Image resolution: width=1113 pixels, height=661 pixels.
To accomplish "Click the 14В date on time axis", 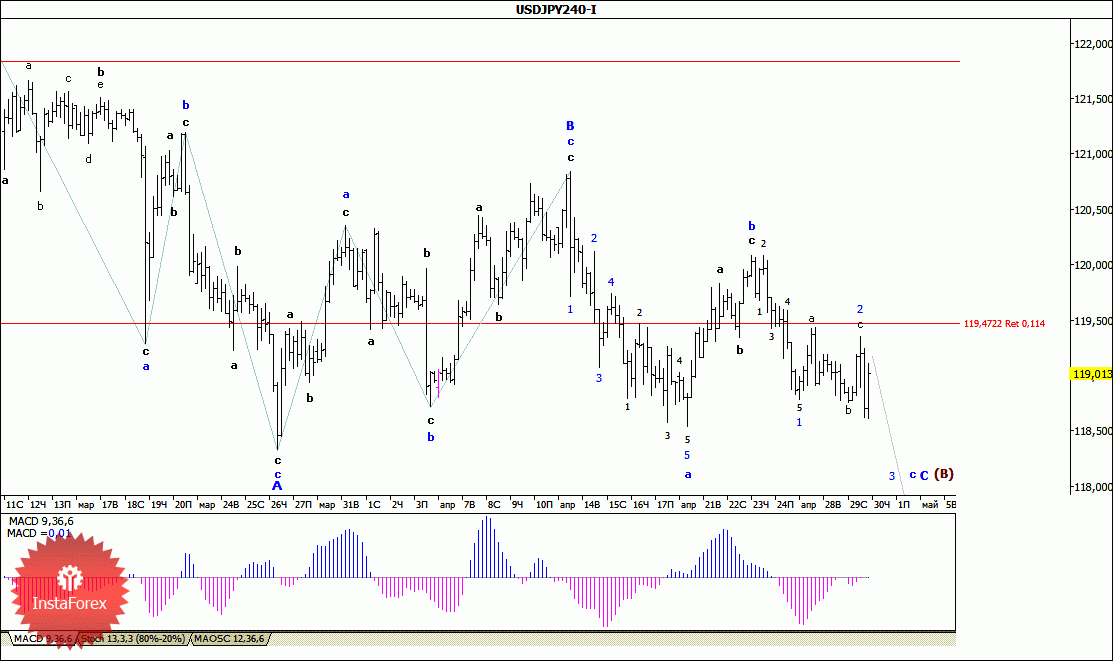I will [592, 505].
